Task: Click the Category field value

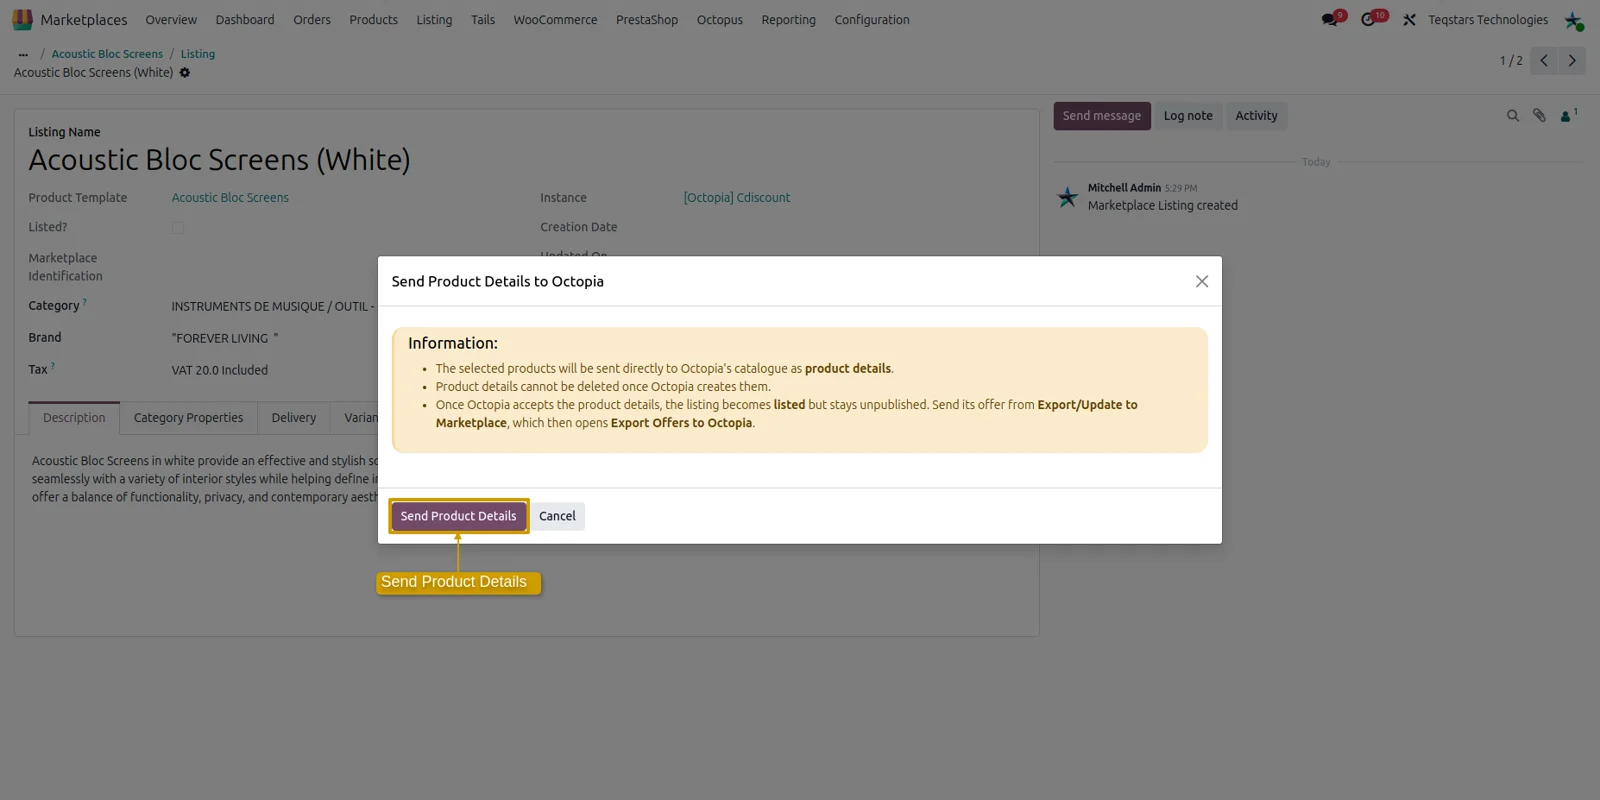Action: coord(273,307)
